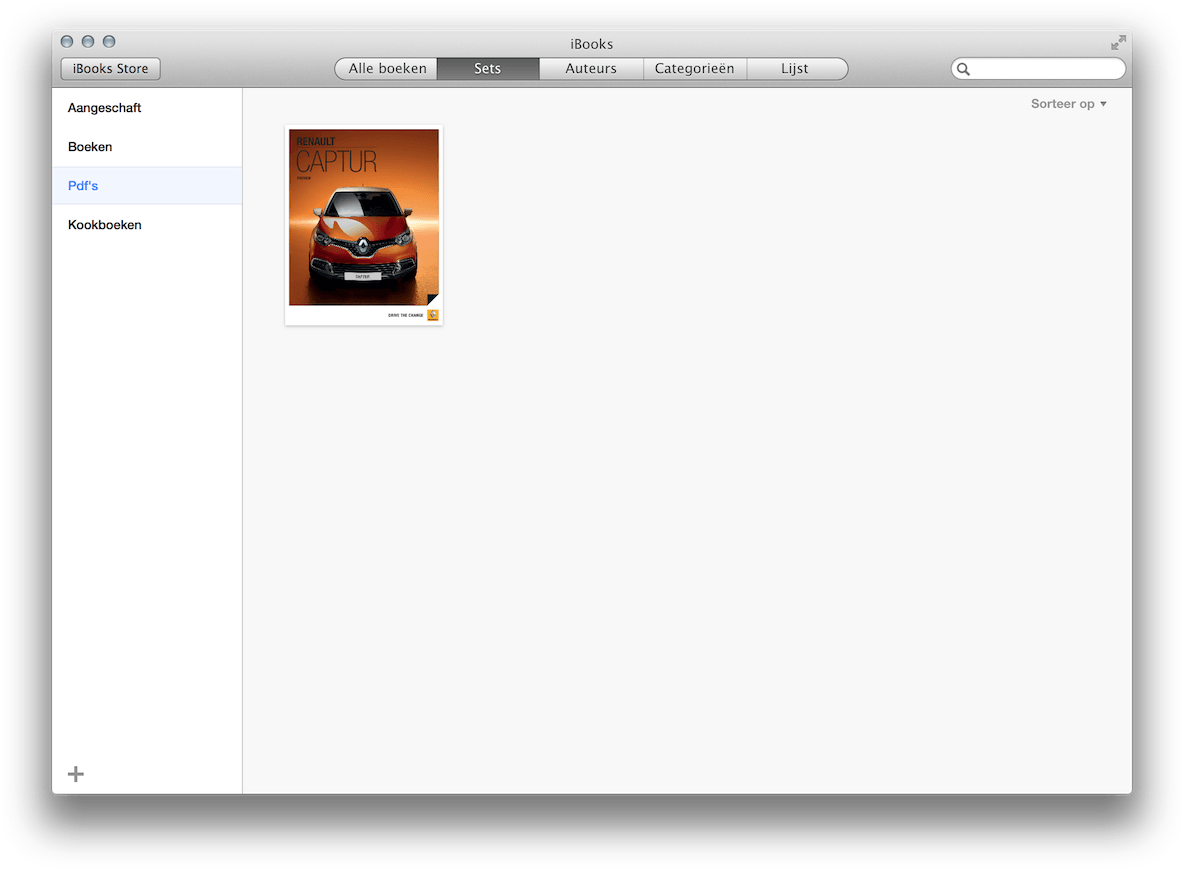Image resolution: width=1183 pixels, height=869 pixels.
Task: Click the search magnifier icon
Action: coord(963,68)
